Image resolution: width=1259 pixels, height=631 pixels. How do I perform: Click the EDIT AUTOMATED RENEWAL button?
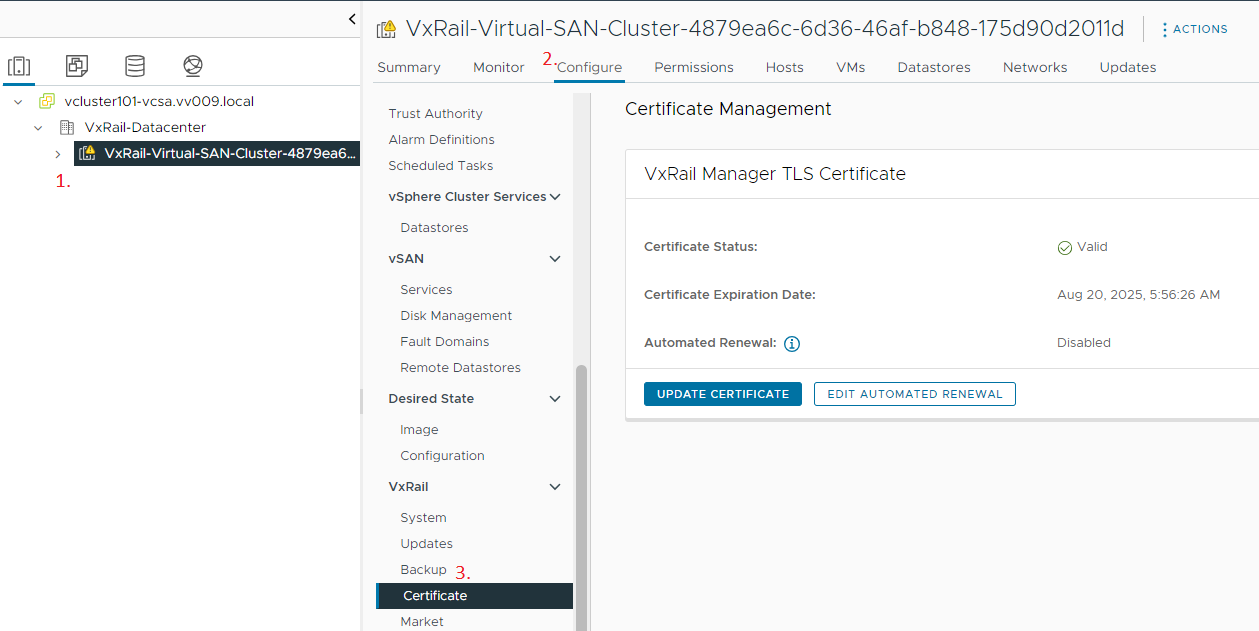coord(913,394)
